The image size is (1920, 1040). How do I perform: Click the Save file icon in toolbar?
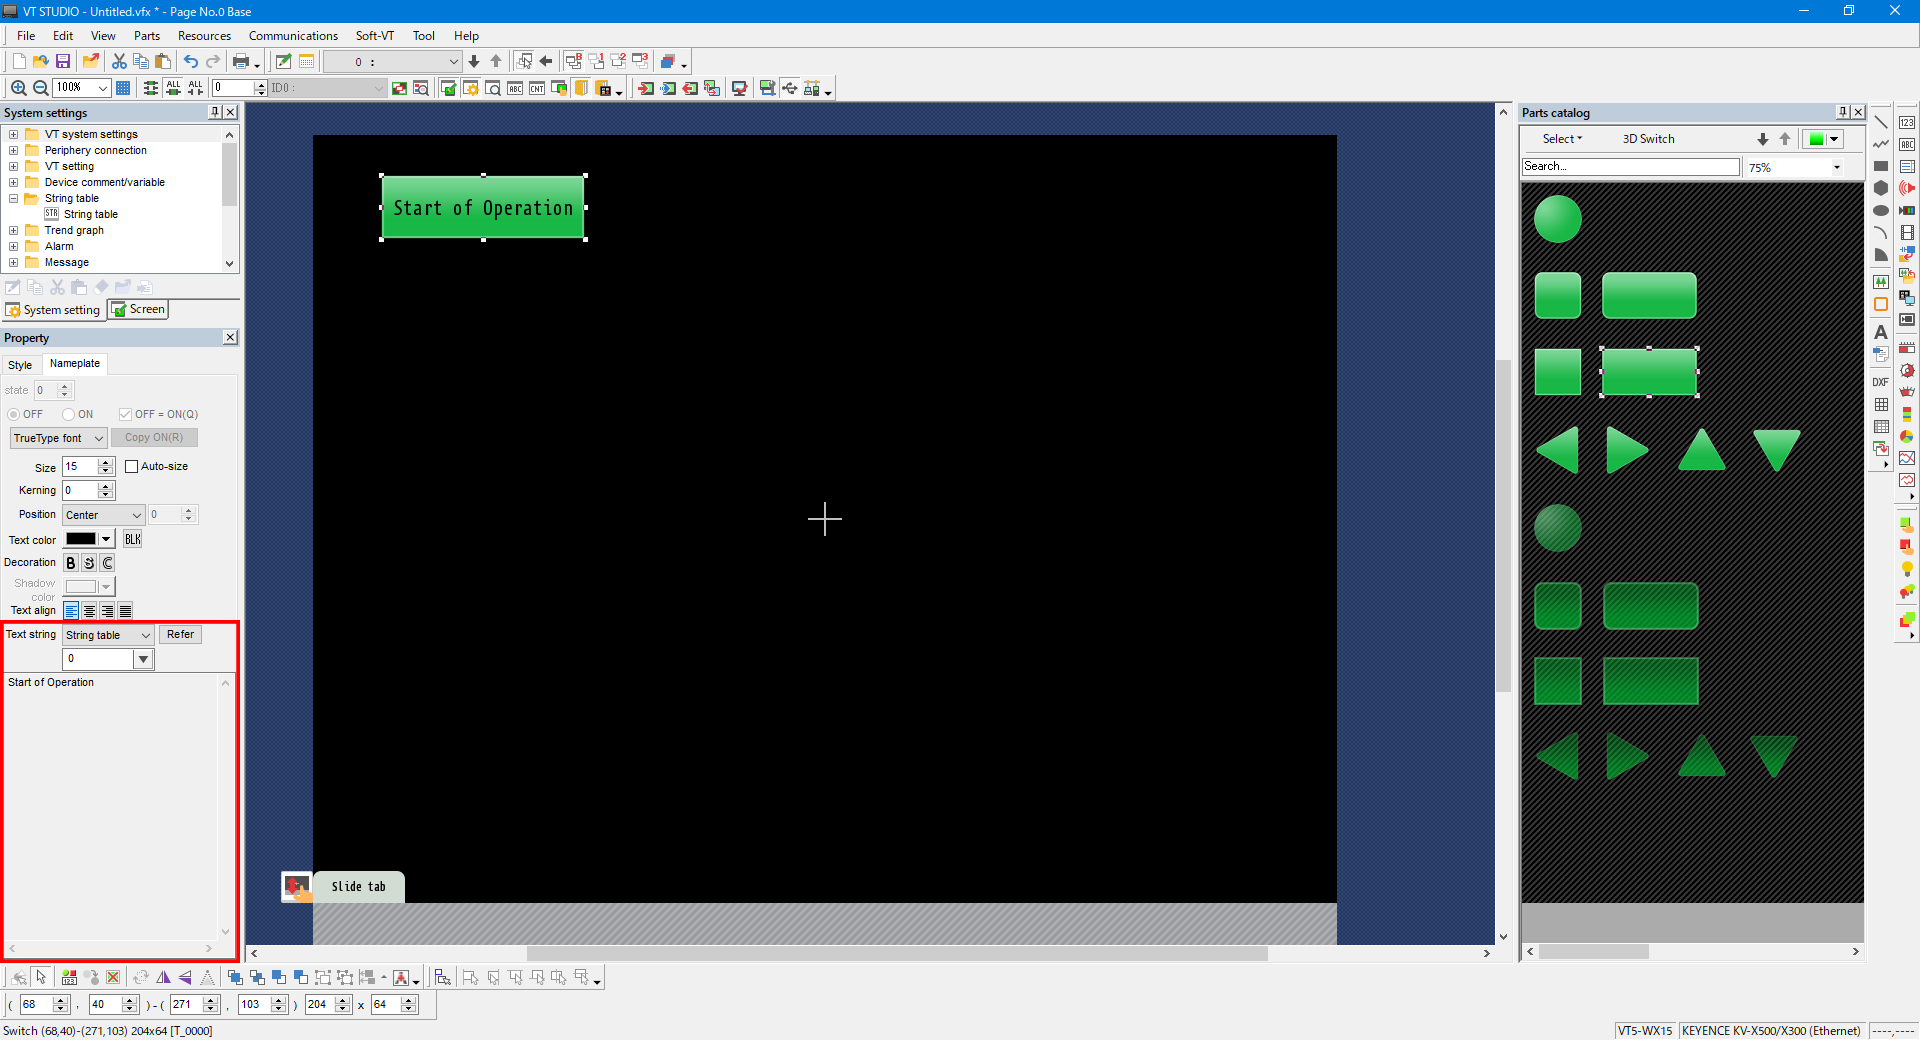point(63,62)
